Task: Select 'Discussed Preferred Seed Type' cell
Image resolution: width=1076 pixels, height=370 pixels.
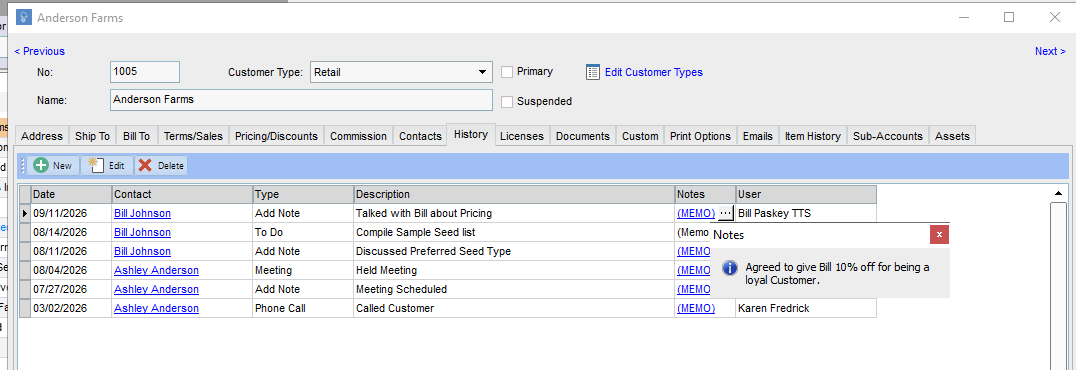Action: 514,251
